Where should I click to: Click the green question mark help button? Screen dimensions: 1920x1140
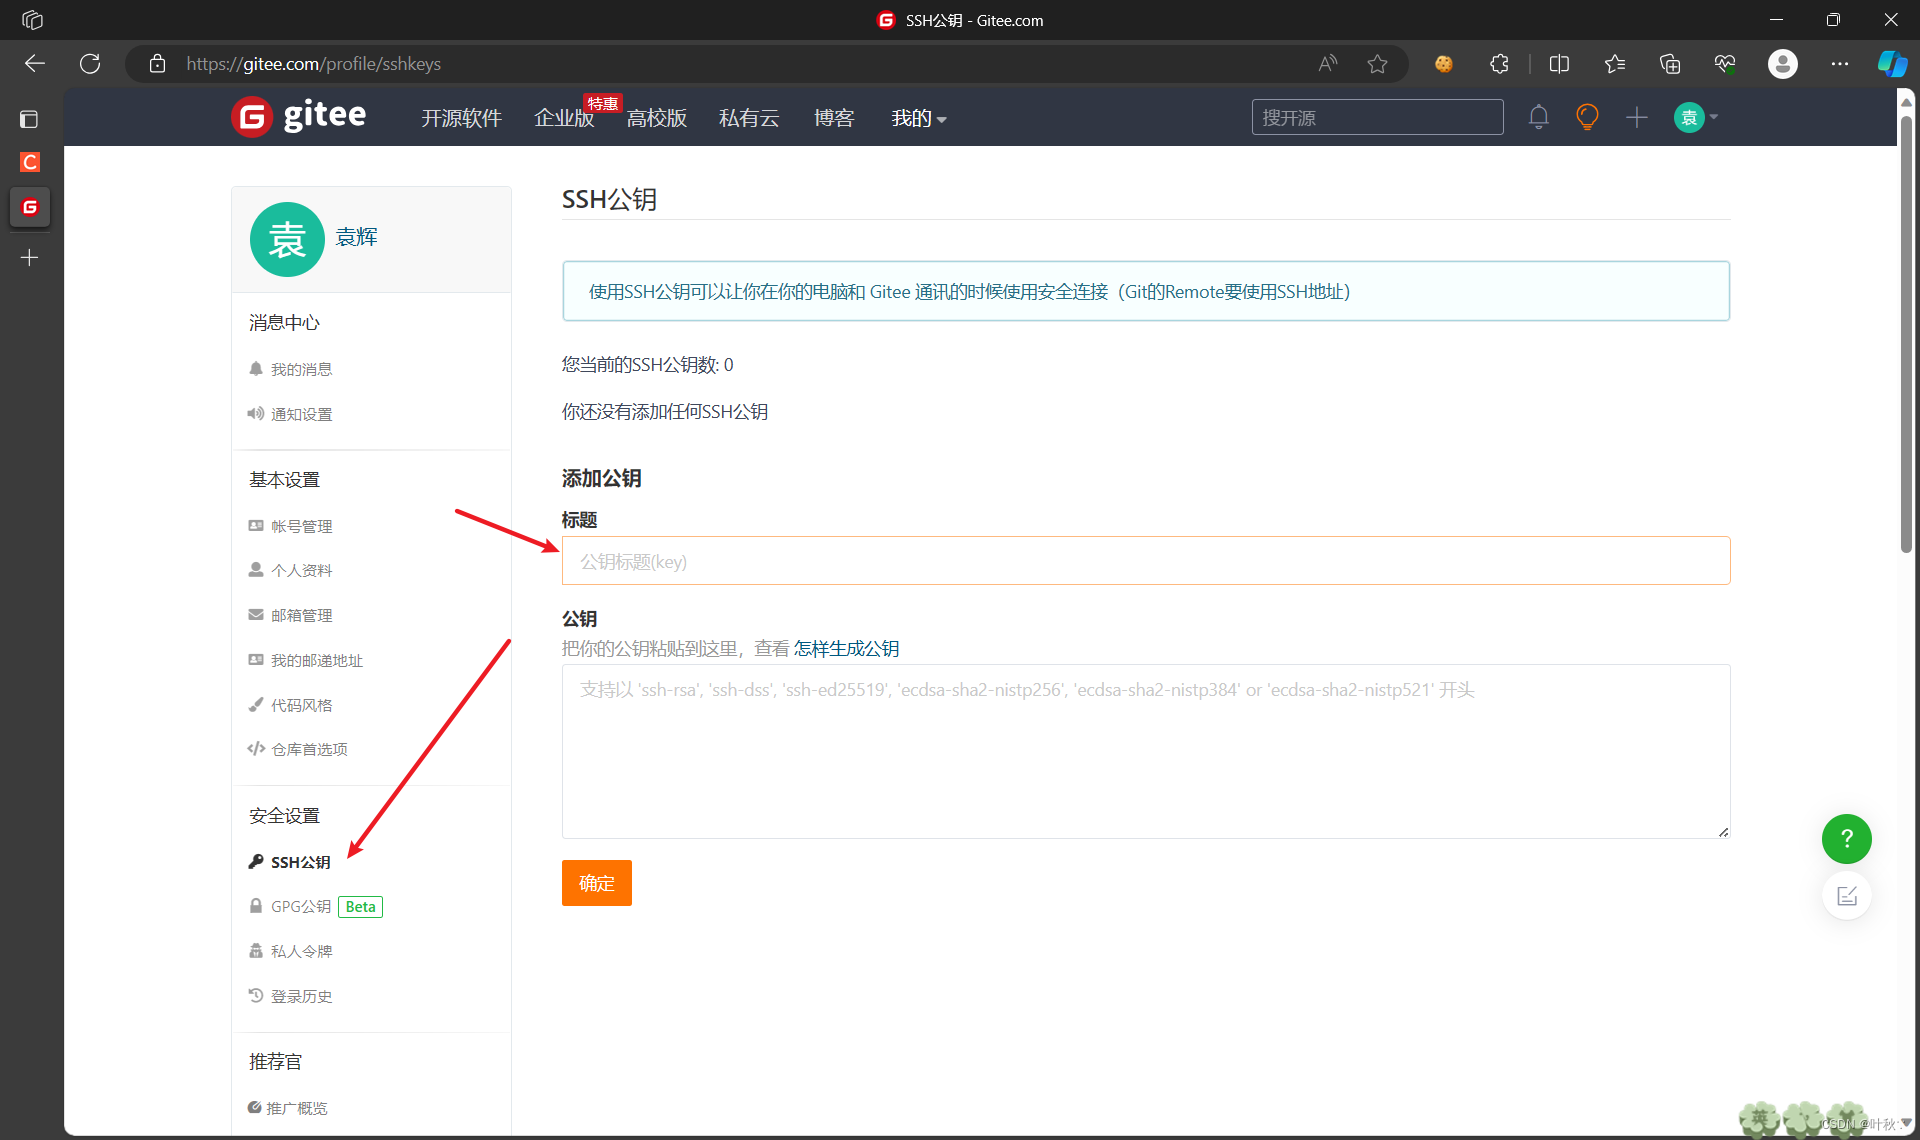[1846, 839]
